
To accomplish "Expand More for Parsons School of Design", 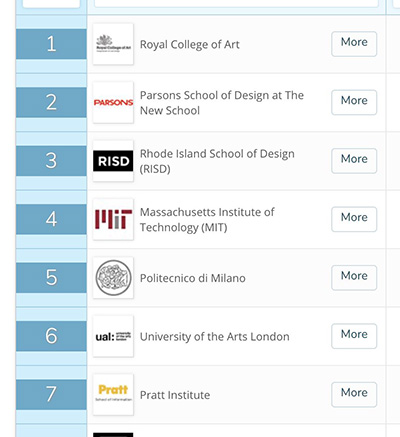I will coord(354,102).
